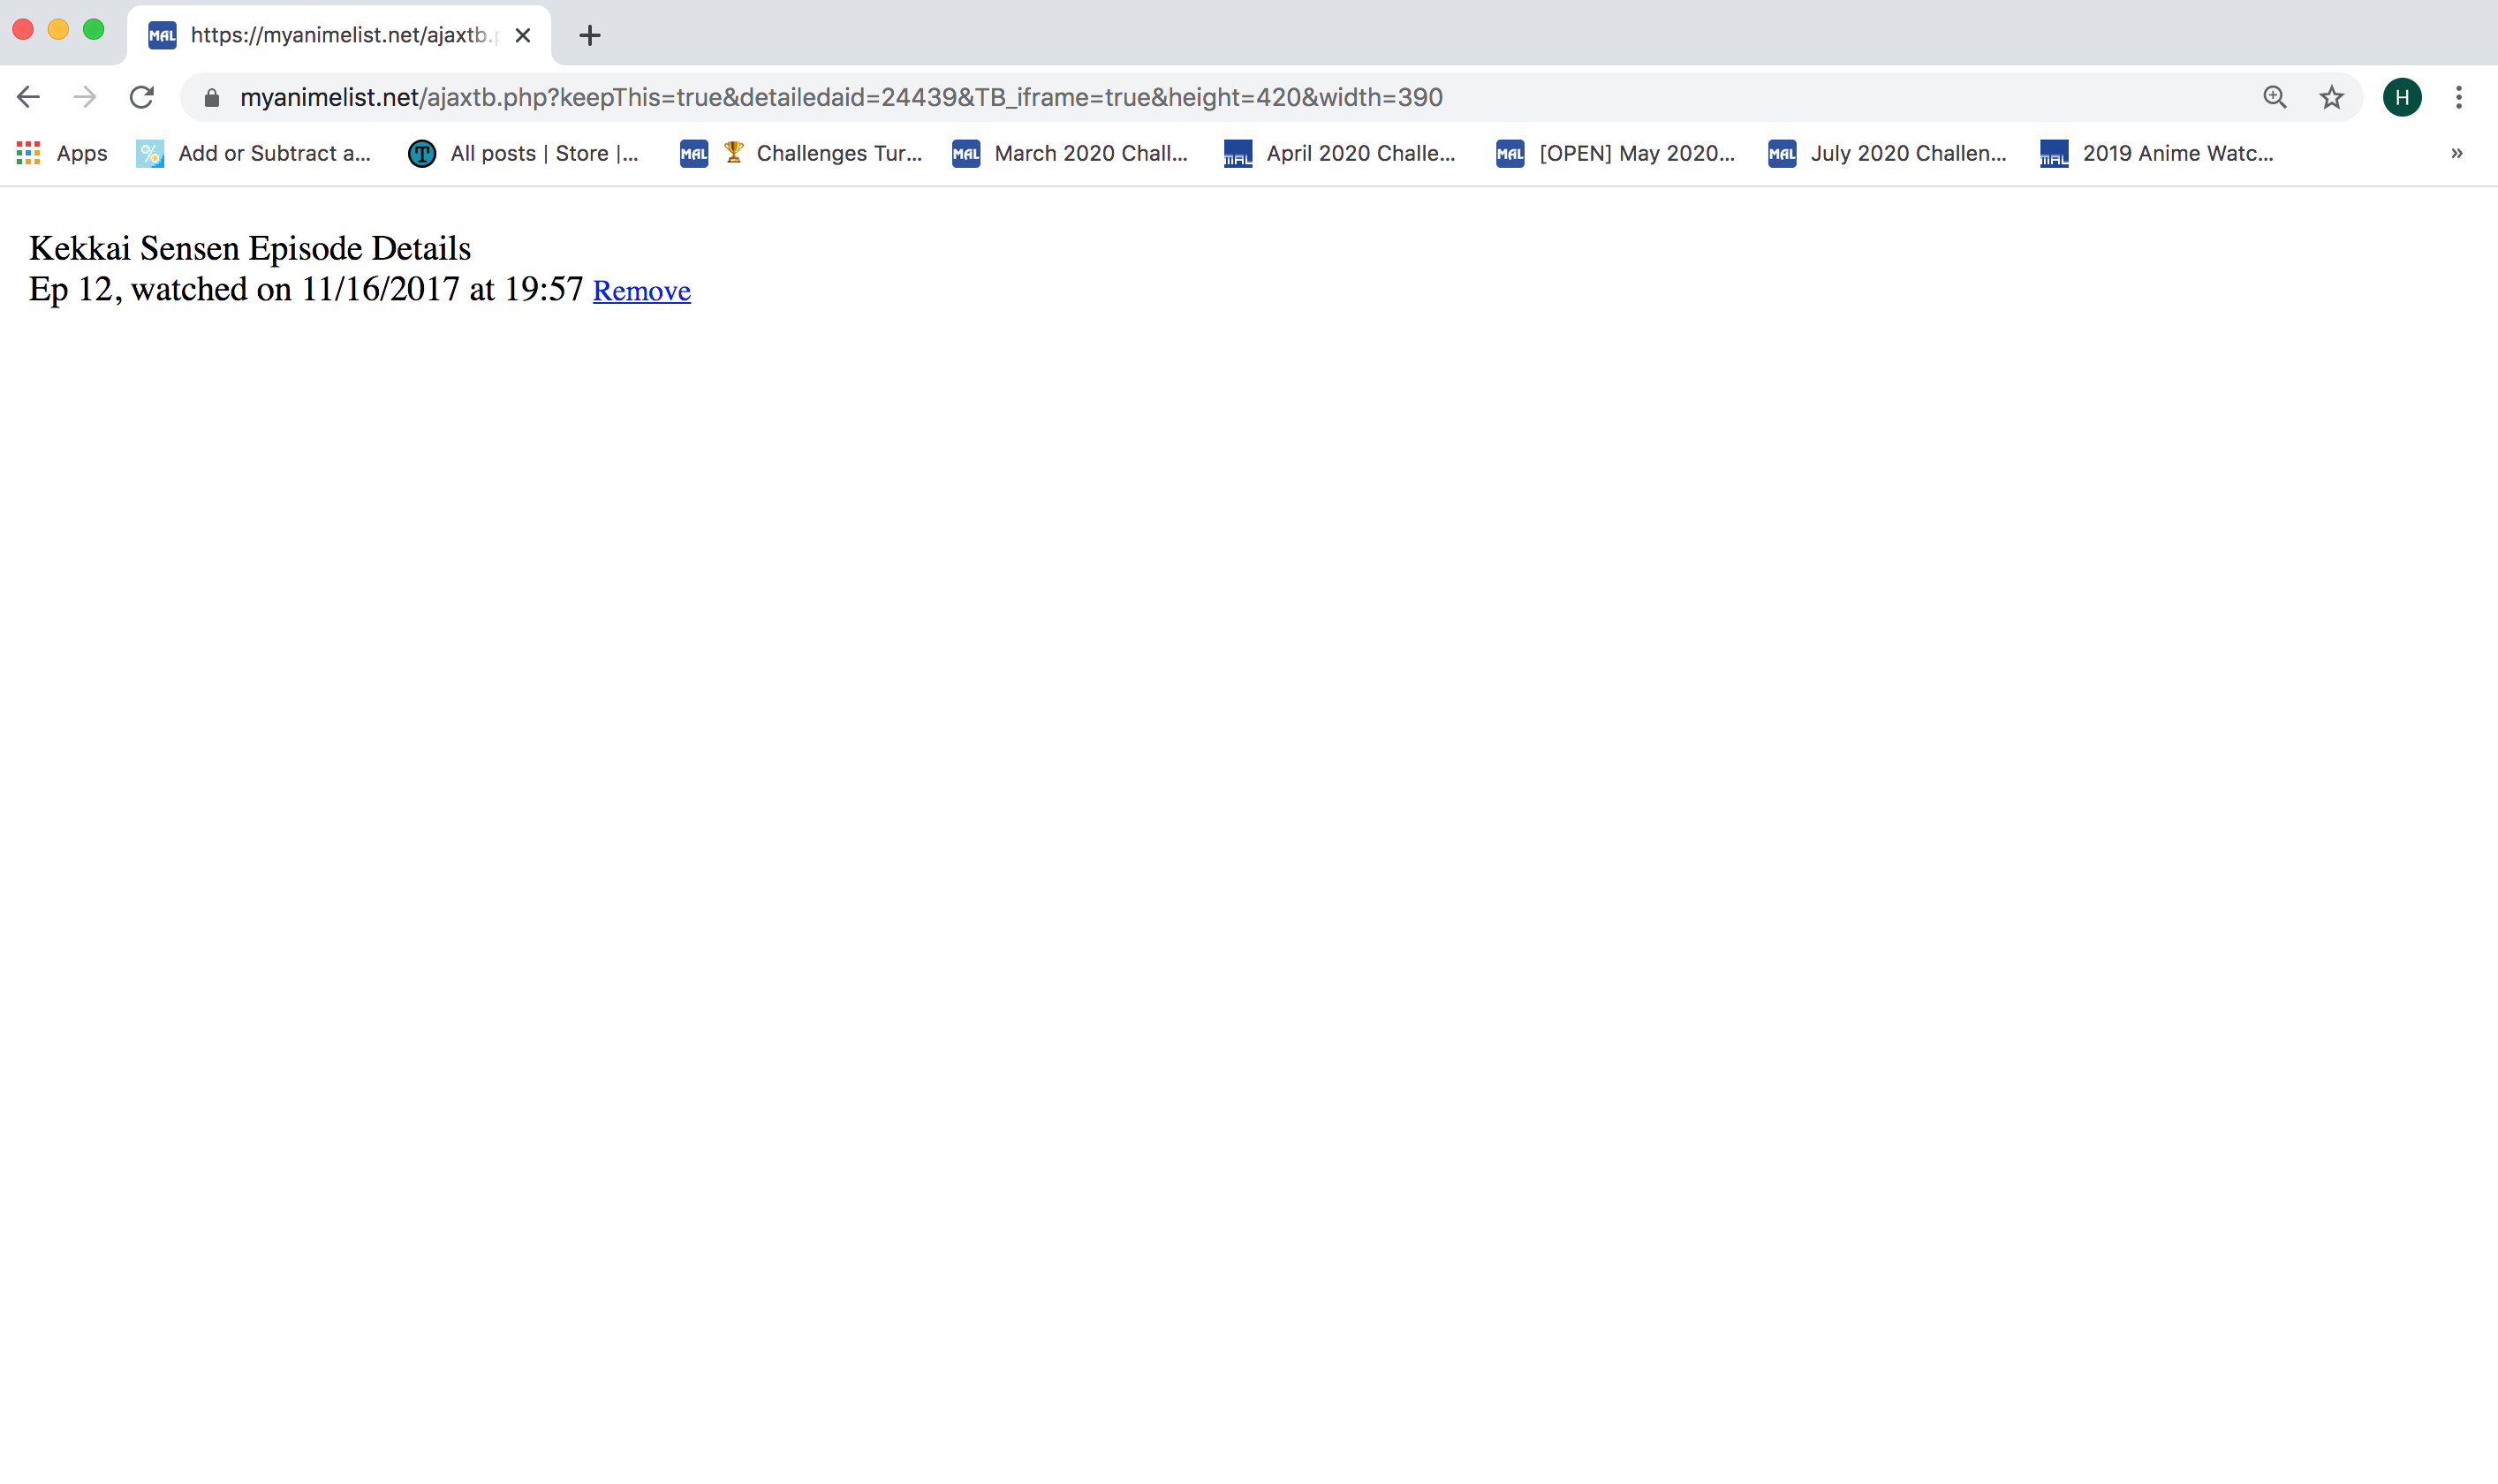This screenshot has width=2498, height=1484.
Task: Open March 2020 Chall... bookmark
Action: tap(1070, 153)
